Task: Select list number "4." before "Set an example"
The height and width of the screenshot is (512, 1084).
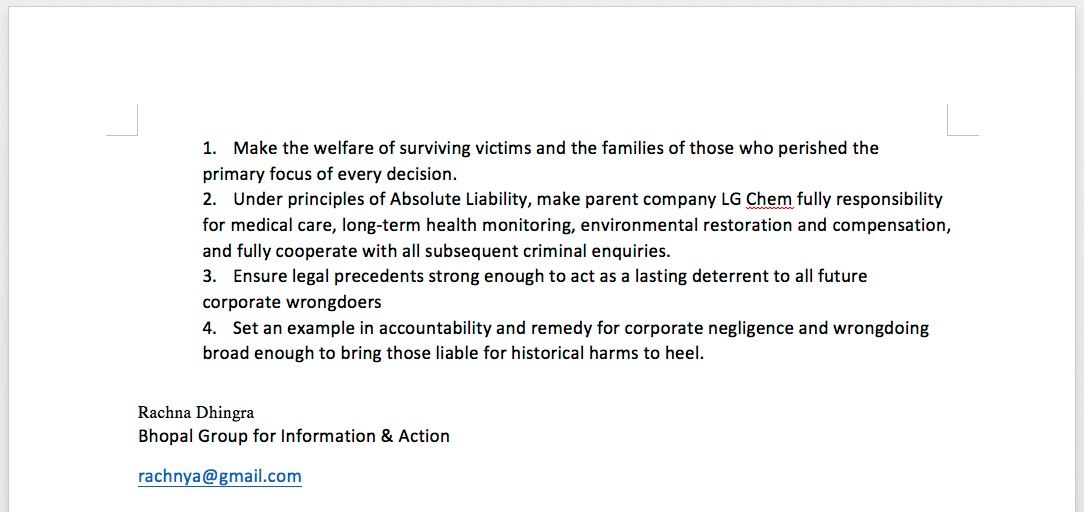Action: [x=210, y=328]
